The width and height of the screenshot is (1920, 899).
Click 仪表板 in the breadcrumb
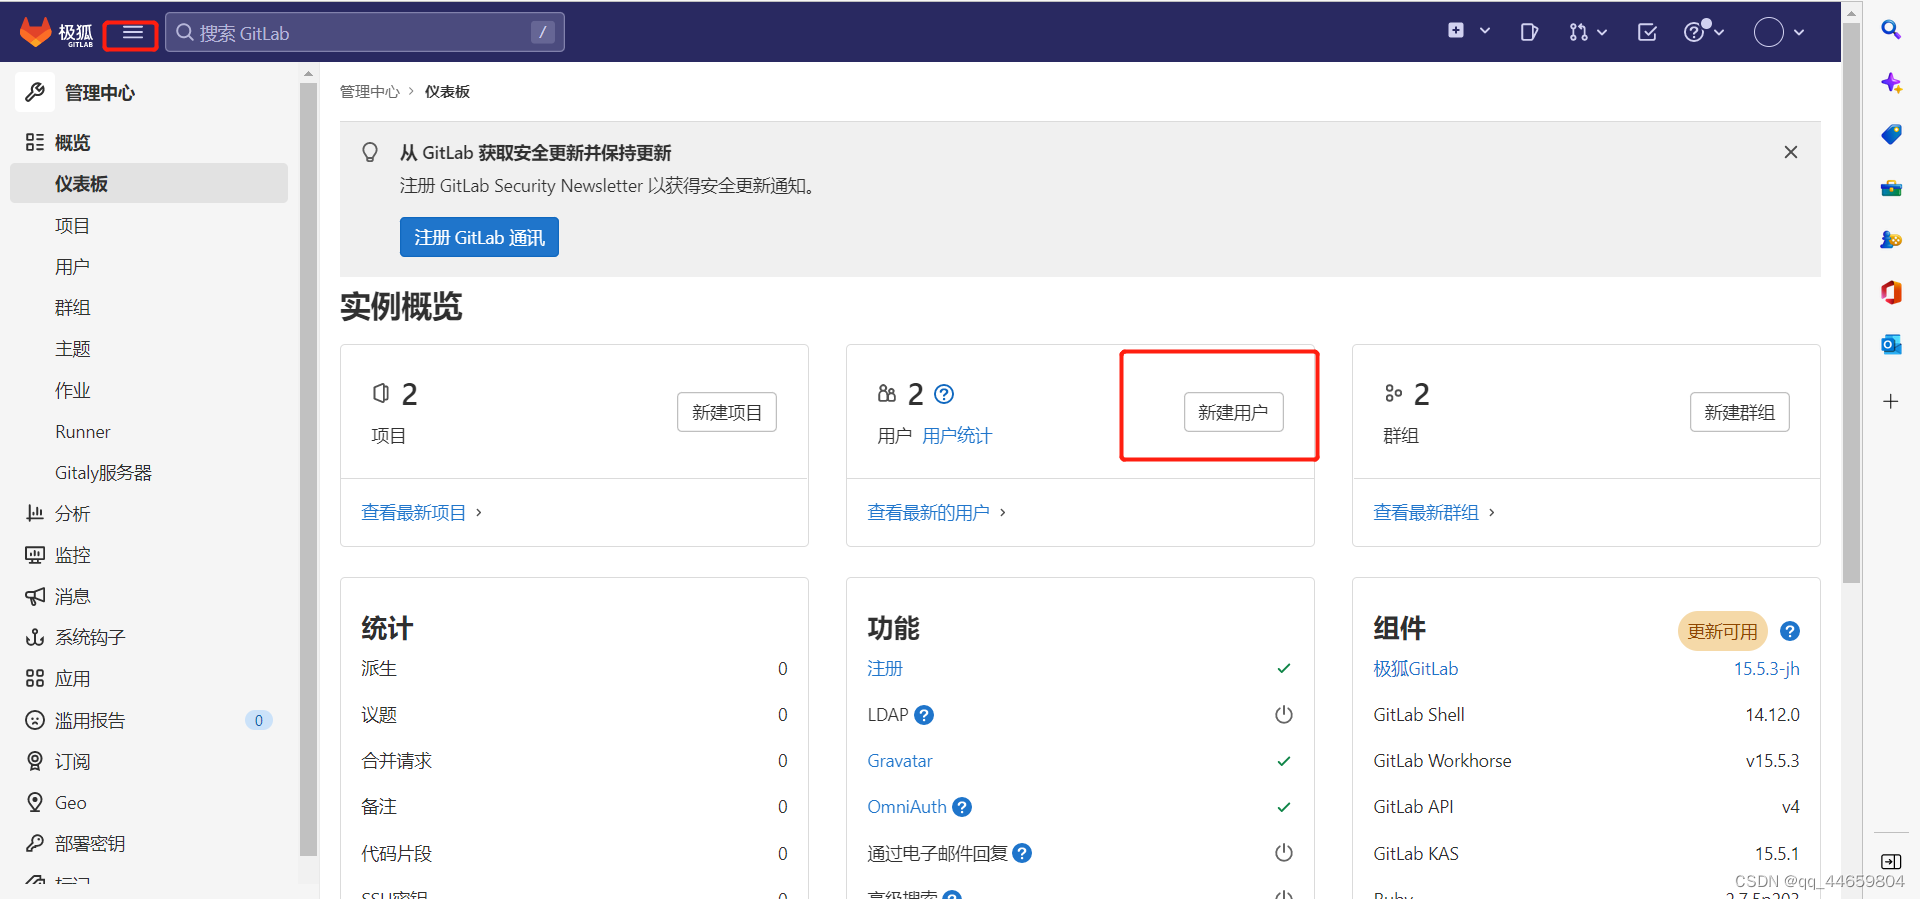click(x=447, y=92)
